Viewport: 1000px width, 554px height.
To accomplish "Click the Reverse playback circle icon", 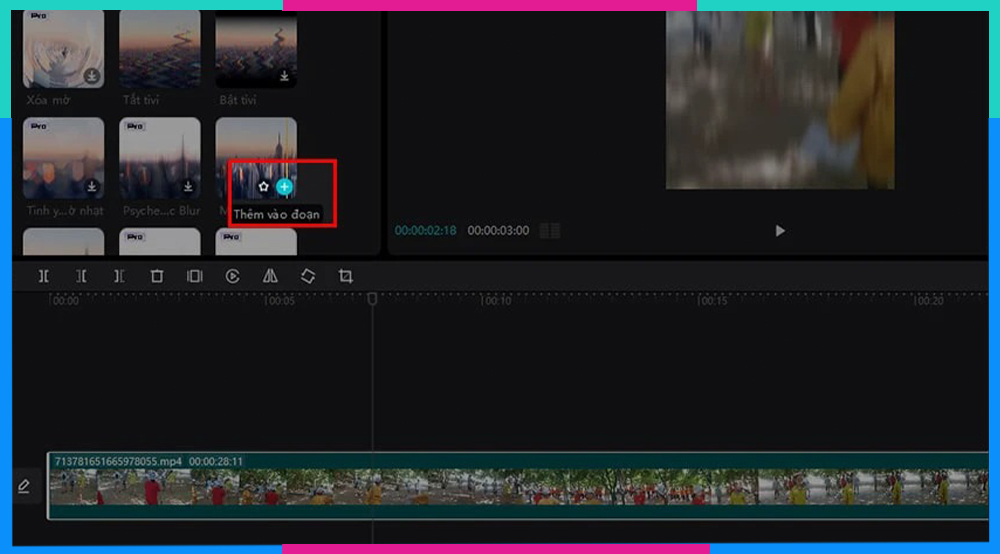I will (x=232, y=276).
